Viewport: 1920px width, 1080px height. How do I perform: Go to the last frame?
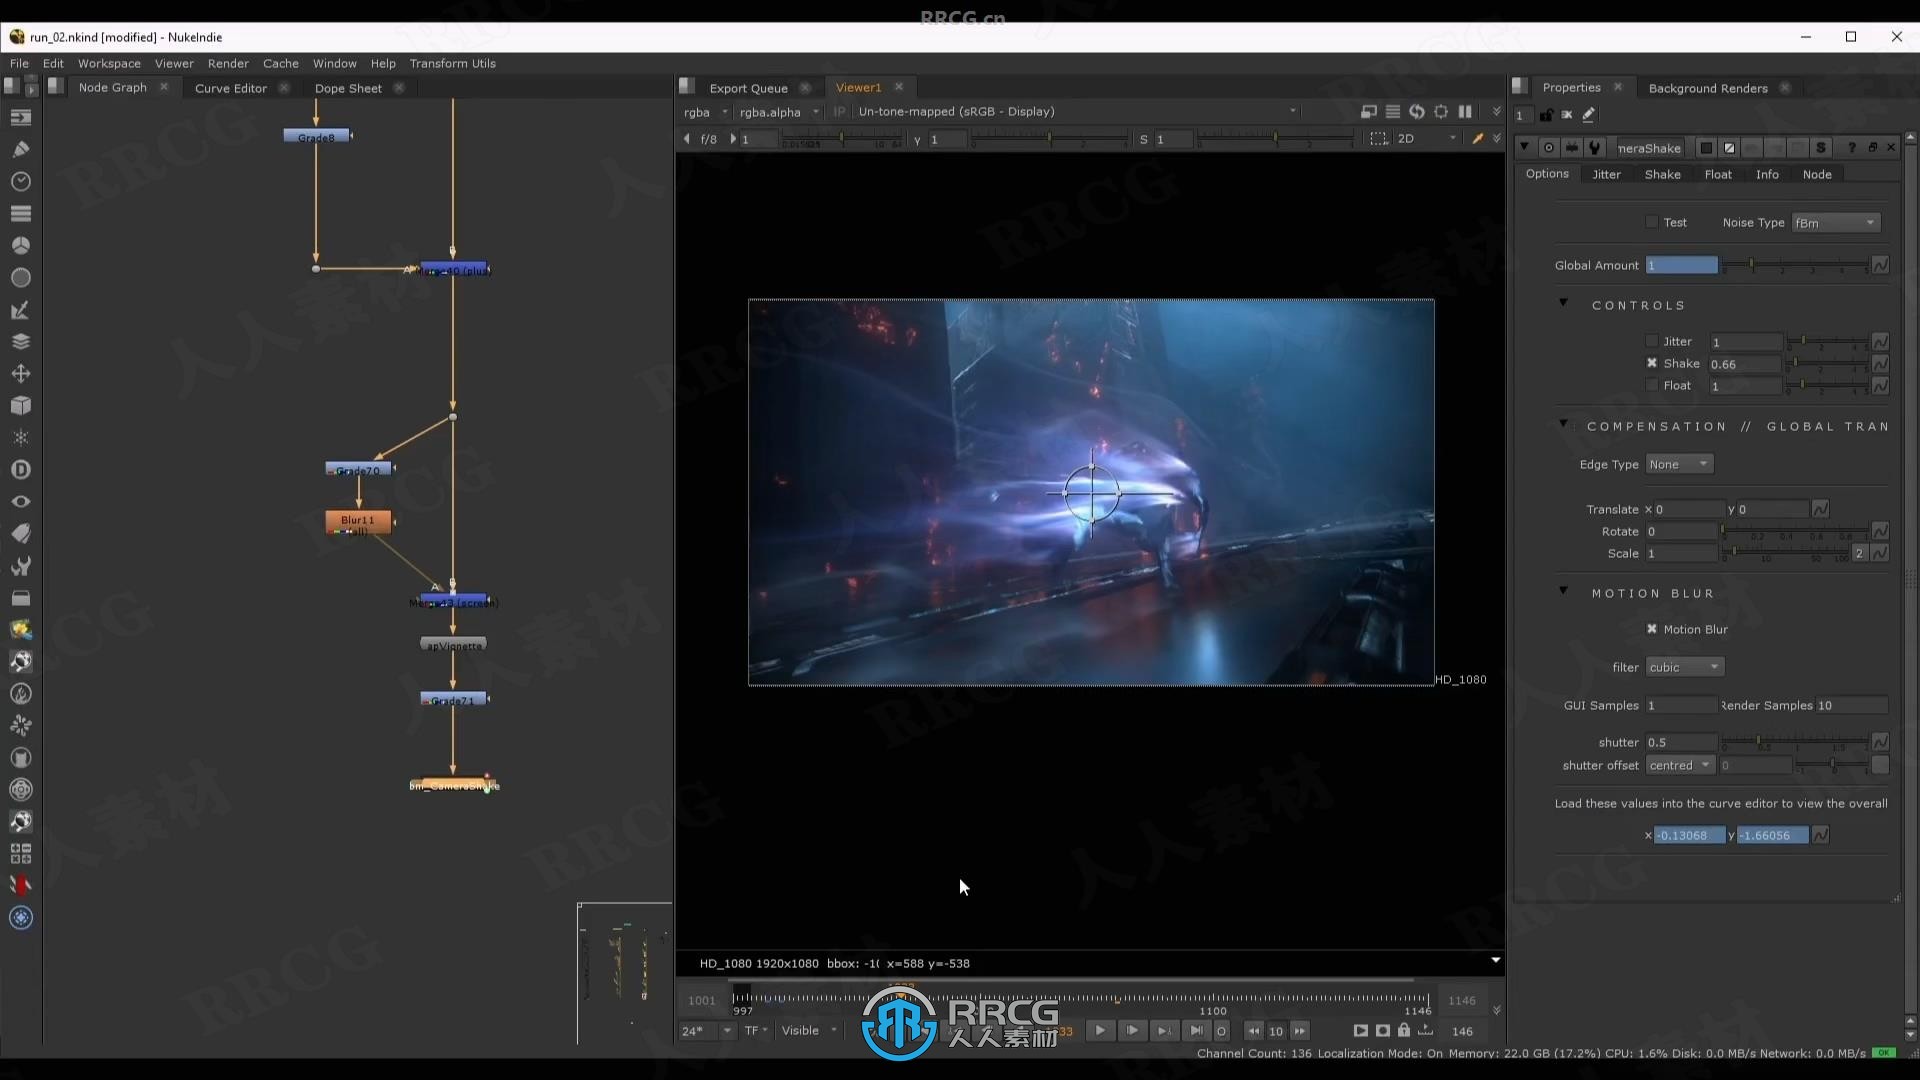[x=1196, y=1031]
